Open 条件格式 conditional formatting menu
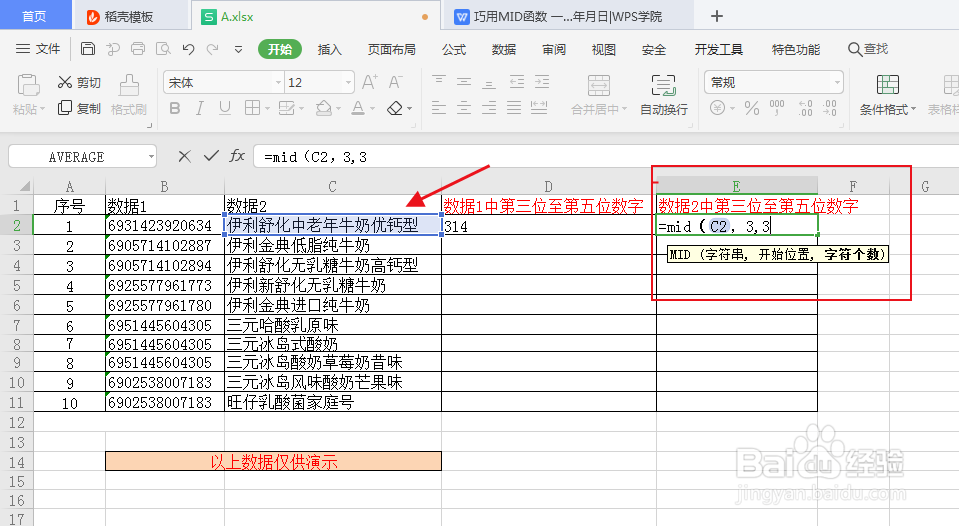The height and width of the screenshot is (526, 959). pos(887,94)
